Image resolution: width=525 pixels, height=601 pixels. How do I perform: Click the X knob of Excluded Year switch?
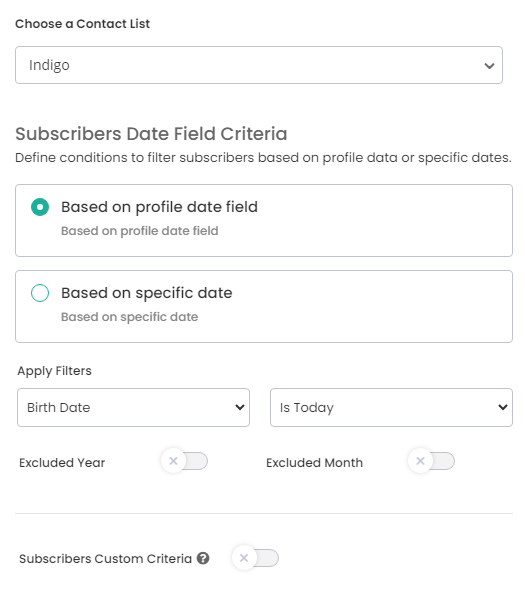173,461
